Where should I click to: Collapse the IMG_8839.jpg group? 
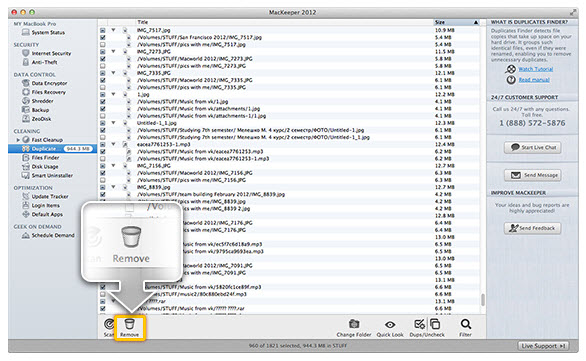coord(113,187)
